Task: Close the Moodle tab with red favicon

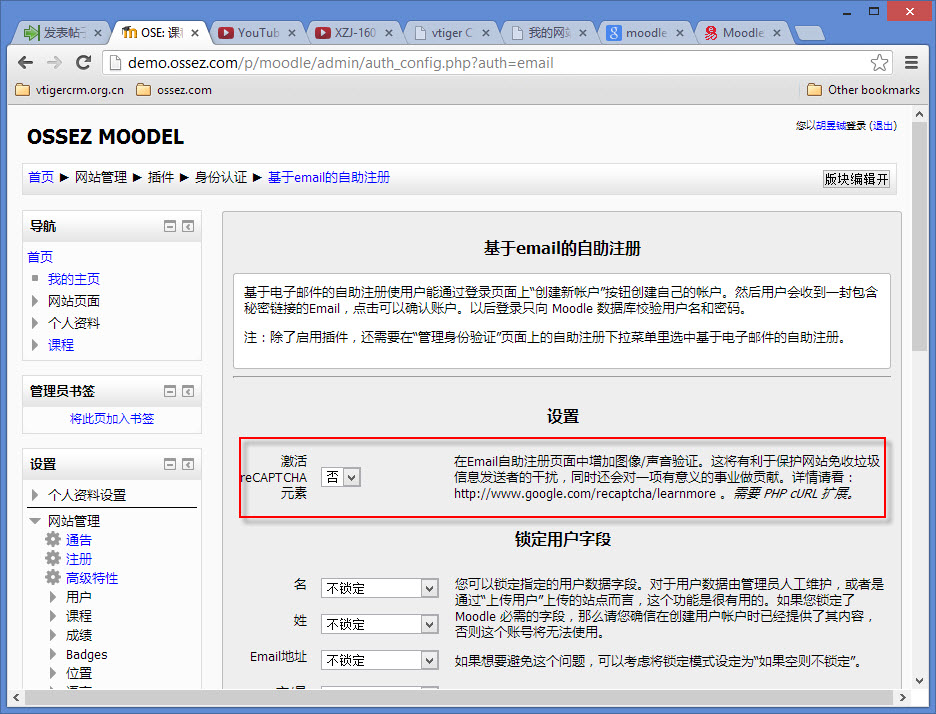Action: [x=777, y=33]
